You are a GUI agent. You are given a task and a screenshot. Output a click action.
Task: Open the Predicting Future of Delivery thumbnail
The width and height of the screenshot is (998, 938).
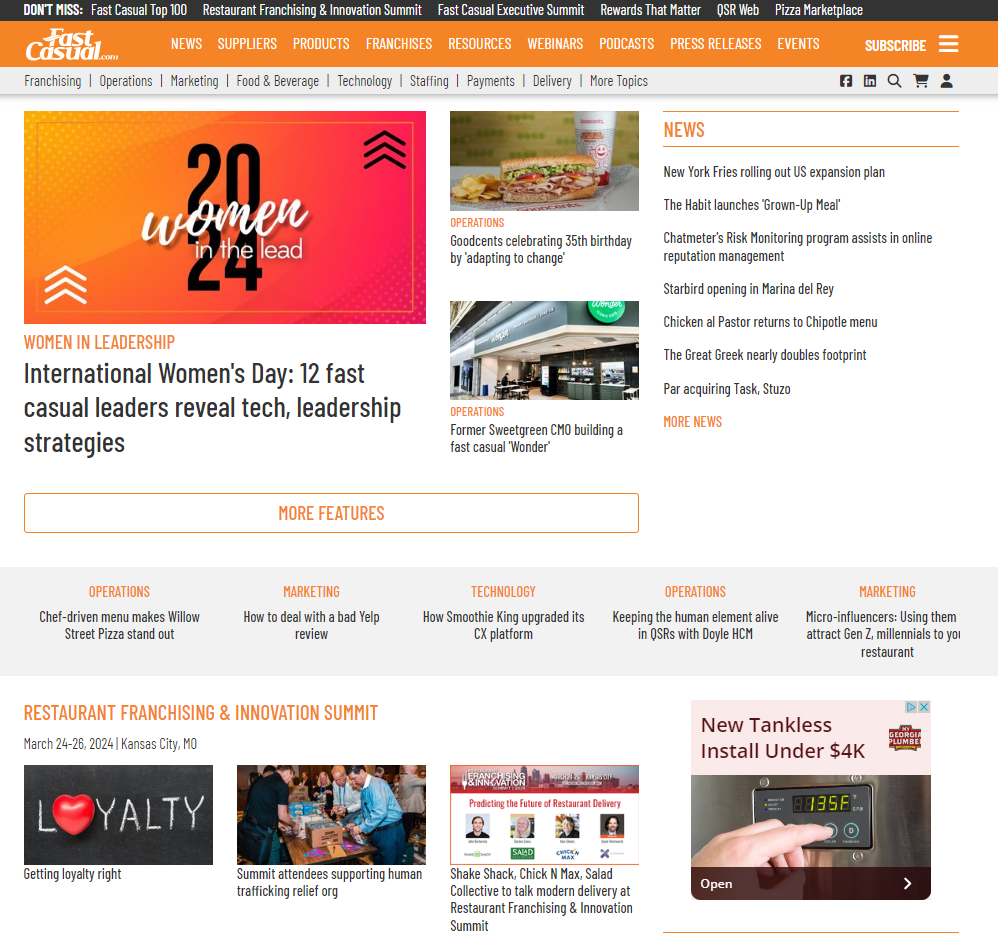[544, 815]
